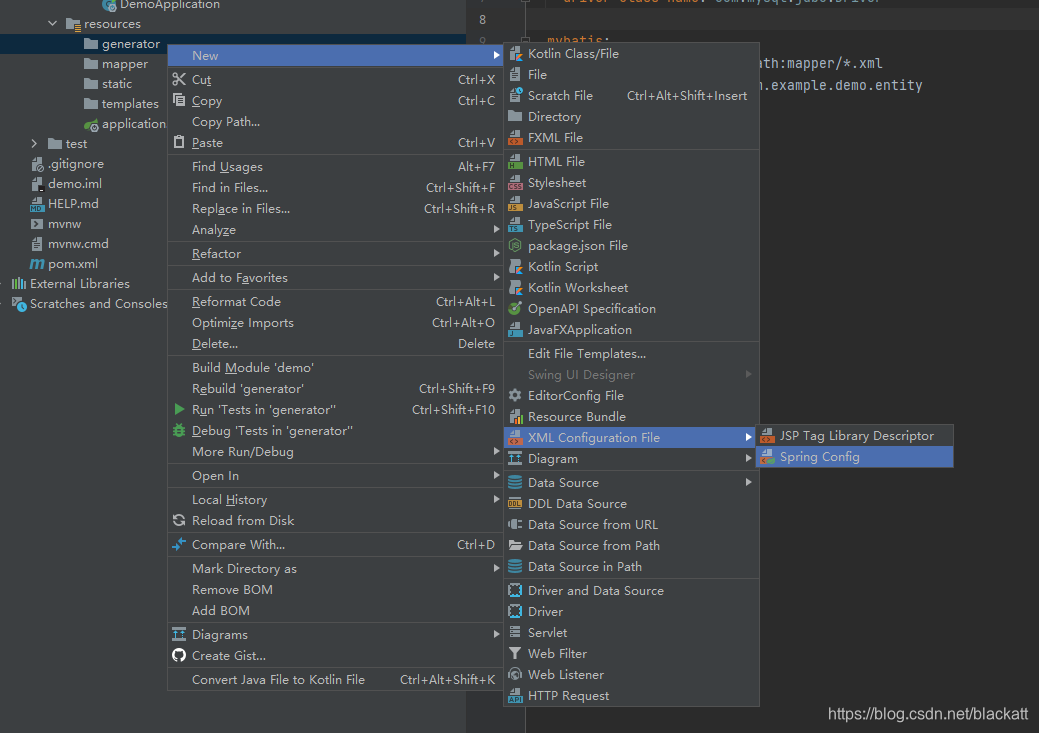Click the package.json File icon
The width and height of the screenshot is (1039, 733).
(516, 246)
